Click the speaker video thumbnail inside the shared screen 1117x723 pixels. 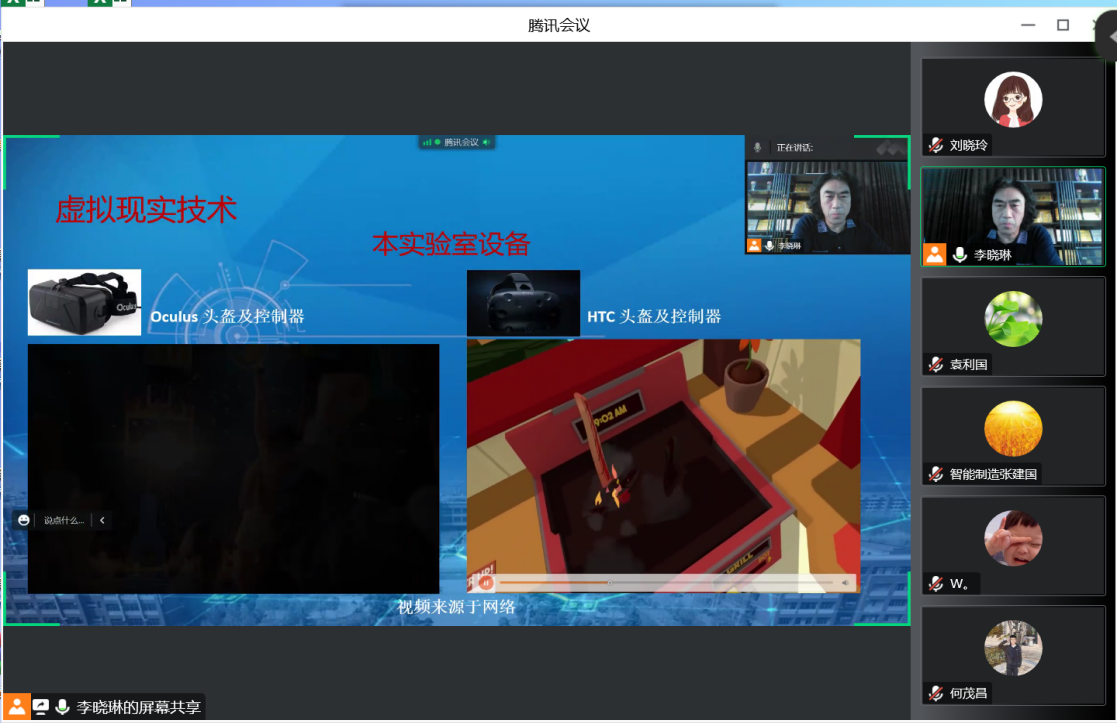coord(828,207)
